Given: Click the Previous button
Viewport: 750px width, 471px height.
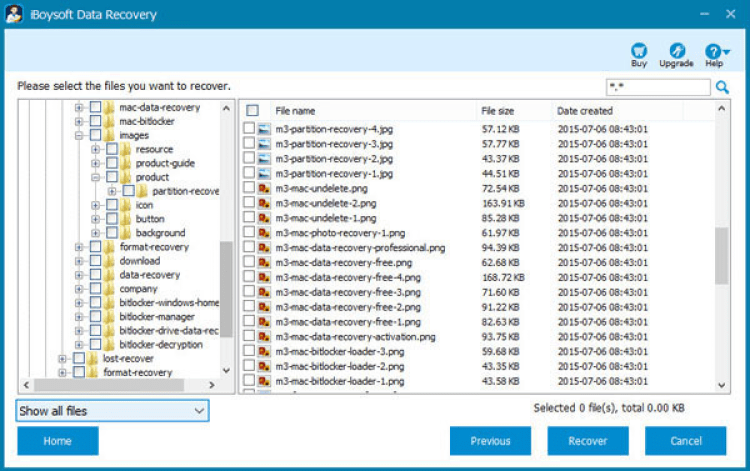Looking at the screenshot, I should click(490, 441).
